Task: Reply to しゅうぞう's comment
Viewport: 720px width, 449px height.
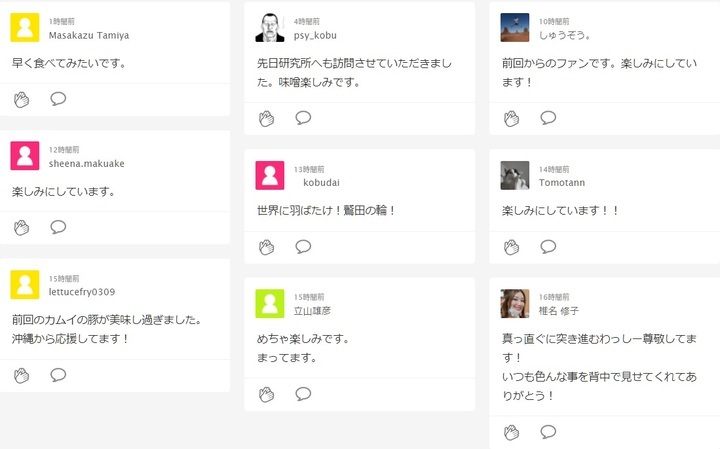Action: 548,118
